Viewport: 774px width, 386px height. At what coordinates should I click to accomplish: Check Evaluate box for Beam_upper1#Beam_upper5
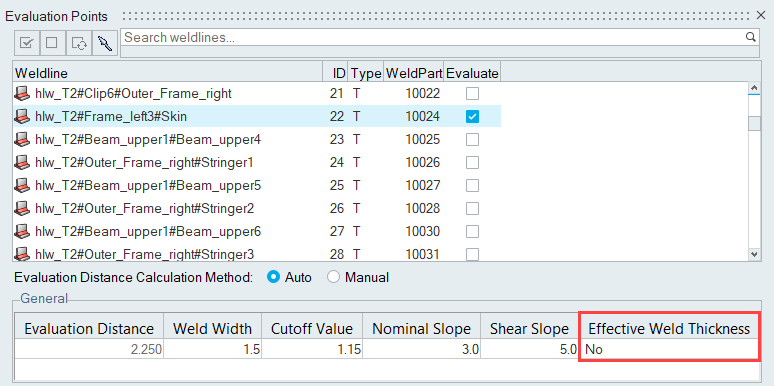point(472,186)
